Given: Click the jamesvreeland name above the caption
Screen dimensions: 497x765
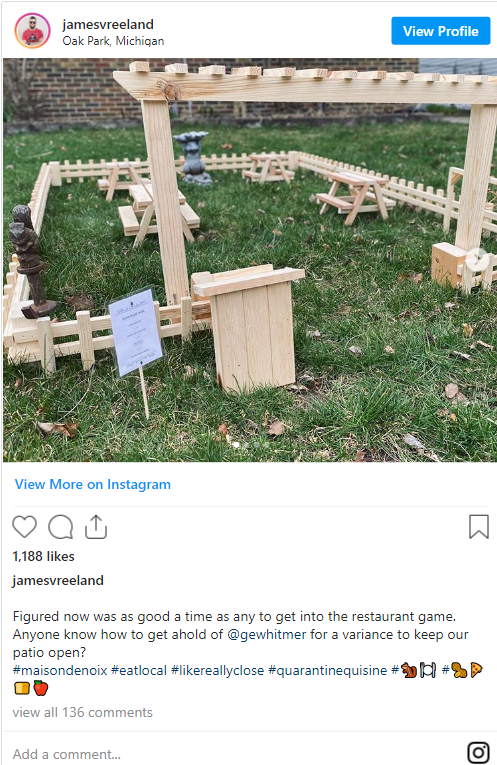Looking at the screenshot, I should [58, 580].
